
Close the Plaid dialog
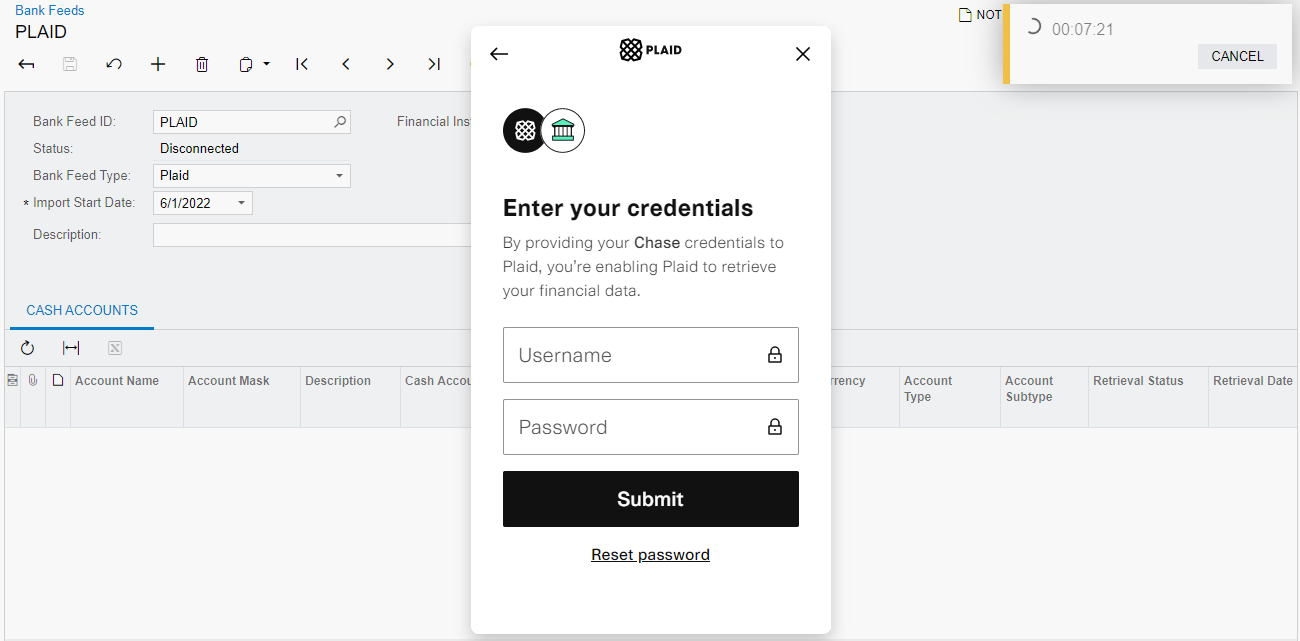[x=802, y=54]
